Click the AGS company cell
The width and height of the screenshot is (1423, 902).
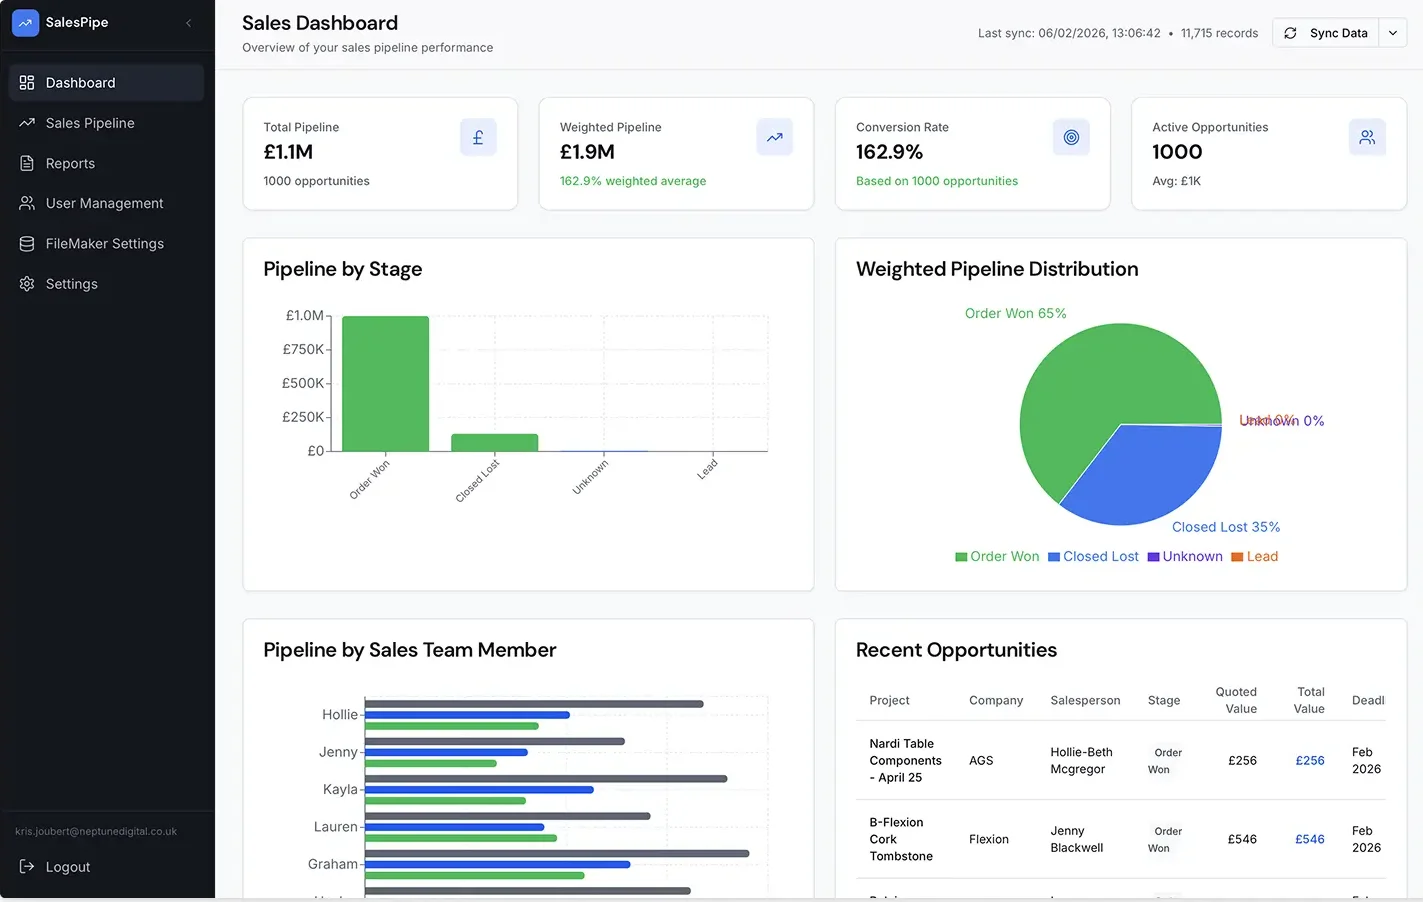981,761
